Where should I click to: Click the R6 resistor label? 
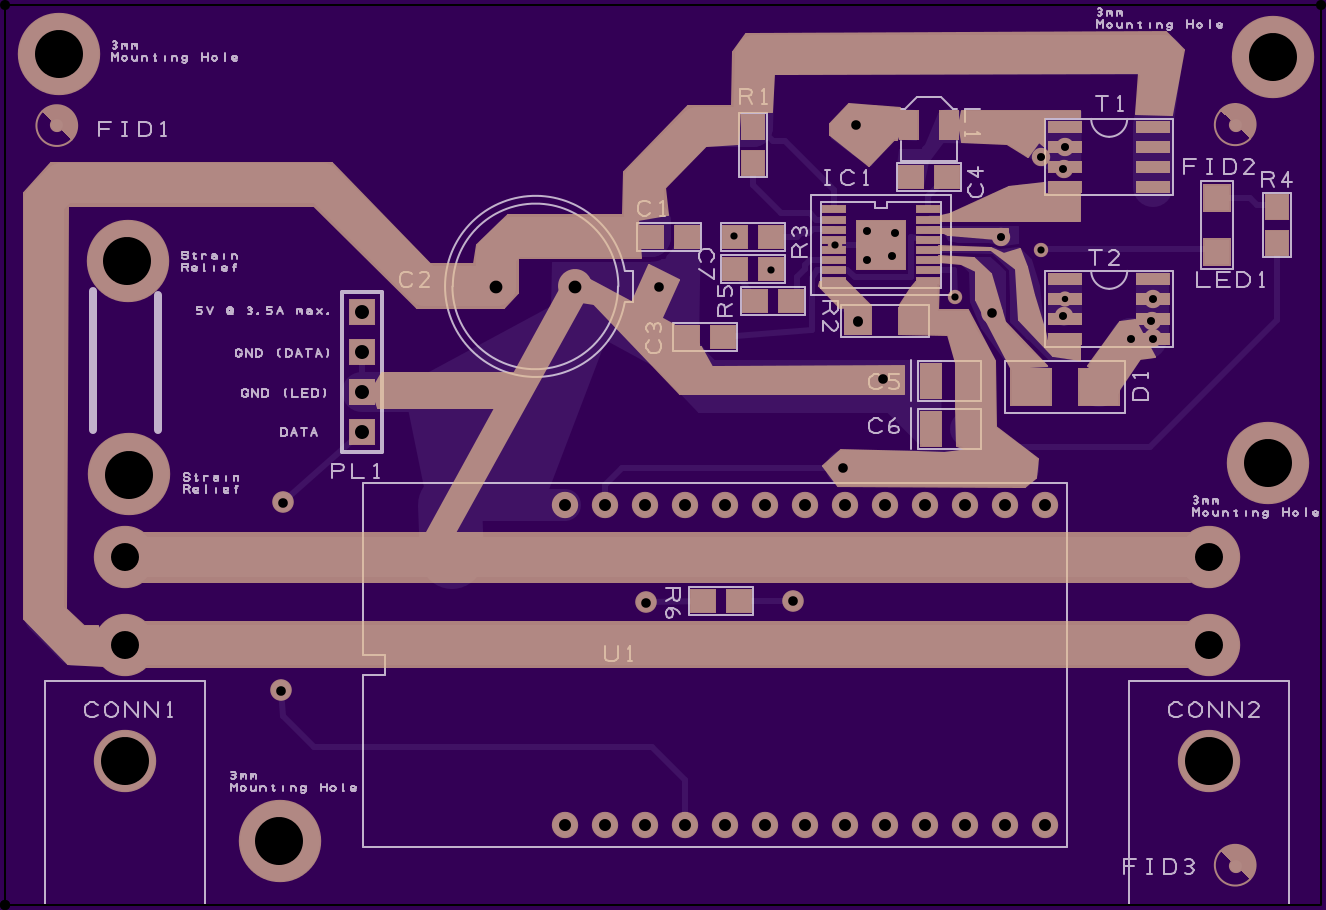click(672, 602)
